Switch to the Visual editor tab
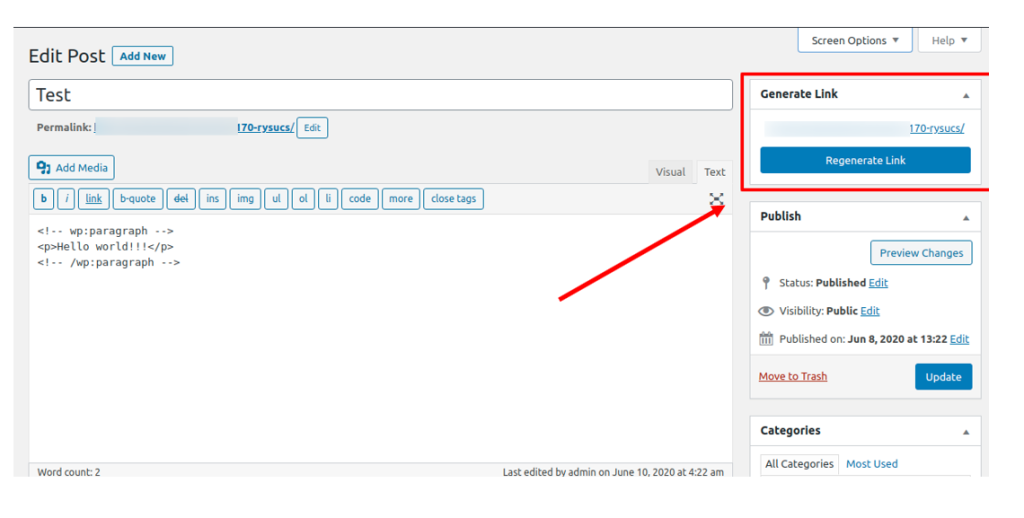The image size is (1024, 518). click(670, 172)
